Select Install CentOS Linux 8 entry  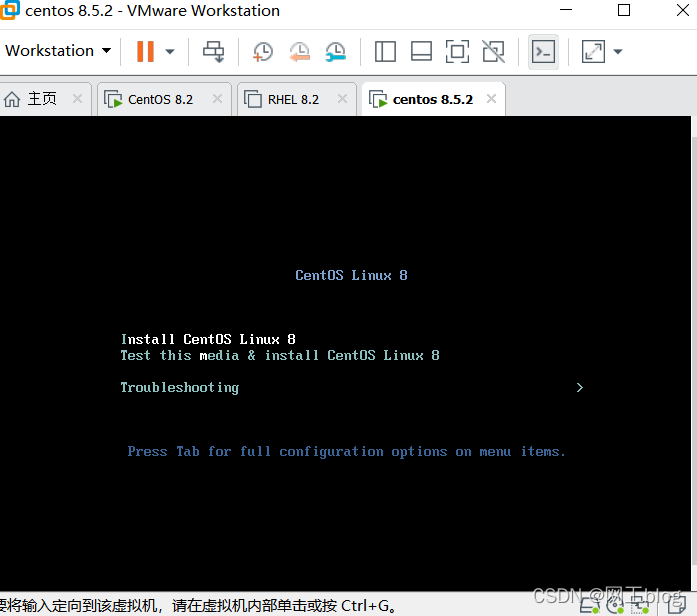coord(208,340)
